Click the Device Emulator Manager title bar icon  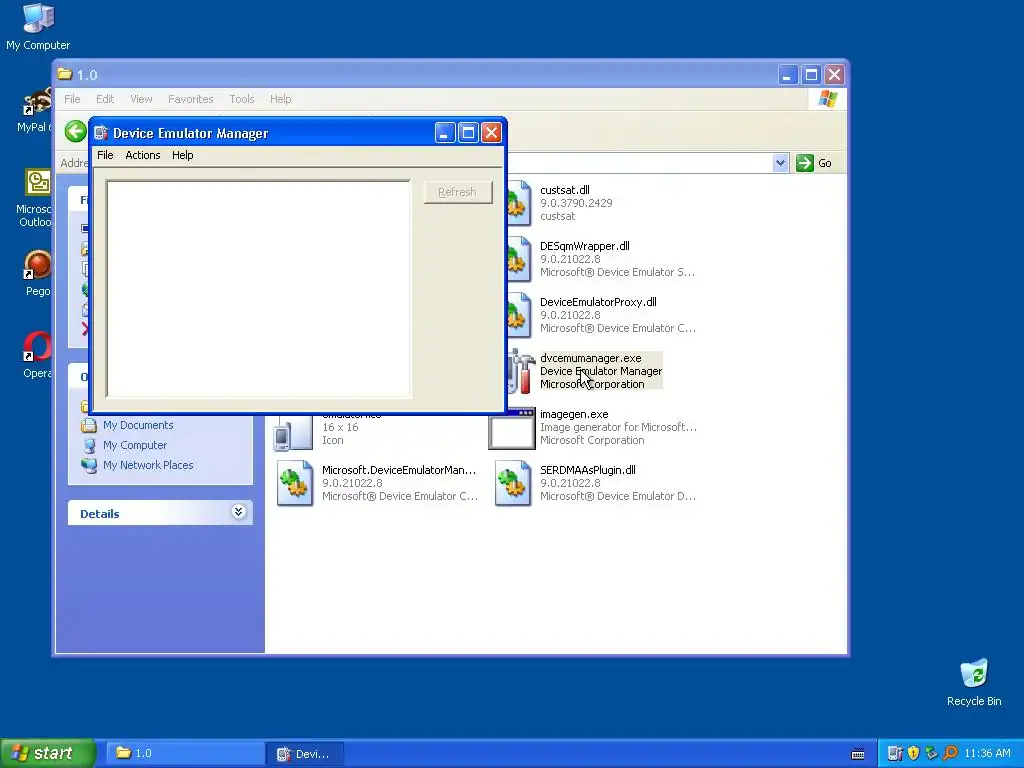tap(101, 133)
